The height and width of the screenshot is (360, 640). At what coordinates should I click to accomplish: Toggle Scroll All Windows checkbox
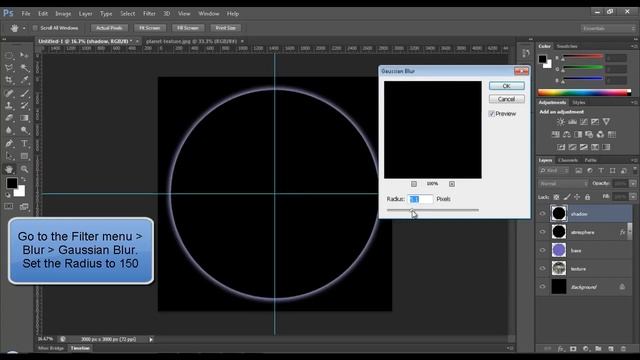coord(35,28)
